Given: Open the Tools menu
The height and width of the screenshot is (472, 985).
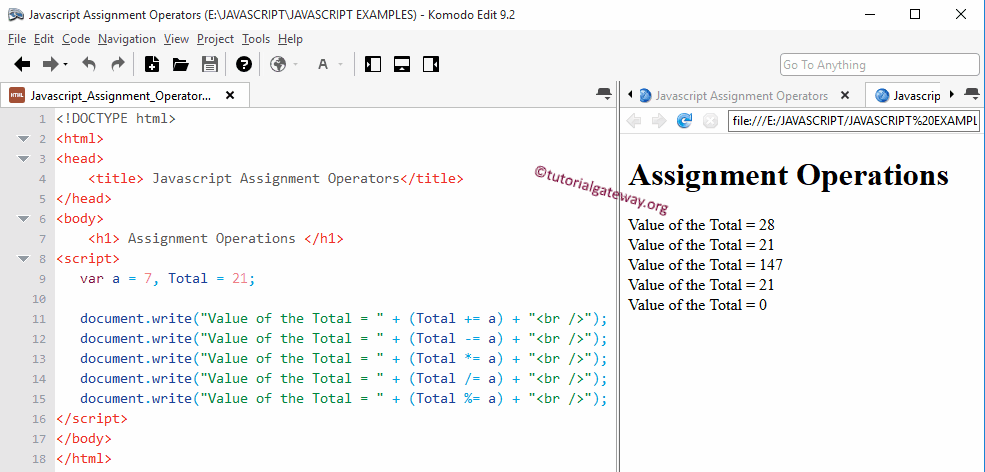Looking at the screenshot, I should coord(256,39).
